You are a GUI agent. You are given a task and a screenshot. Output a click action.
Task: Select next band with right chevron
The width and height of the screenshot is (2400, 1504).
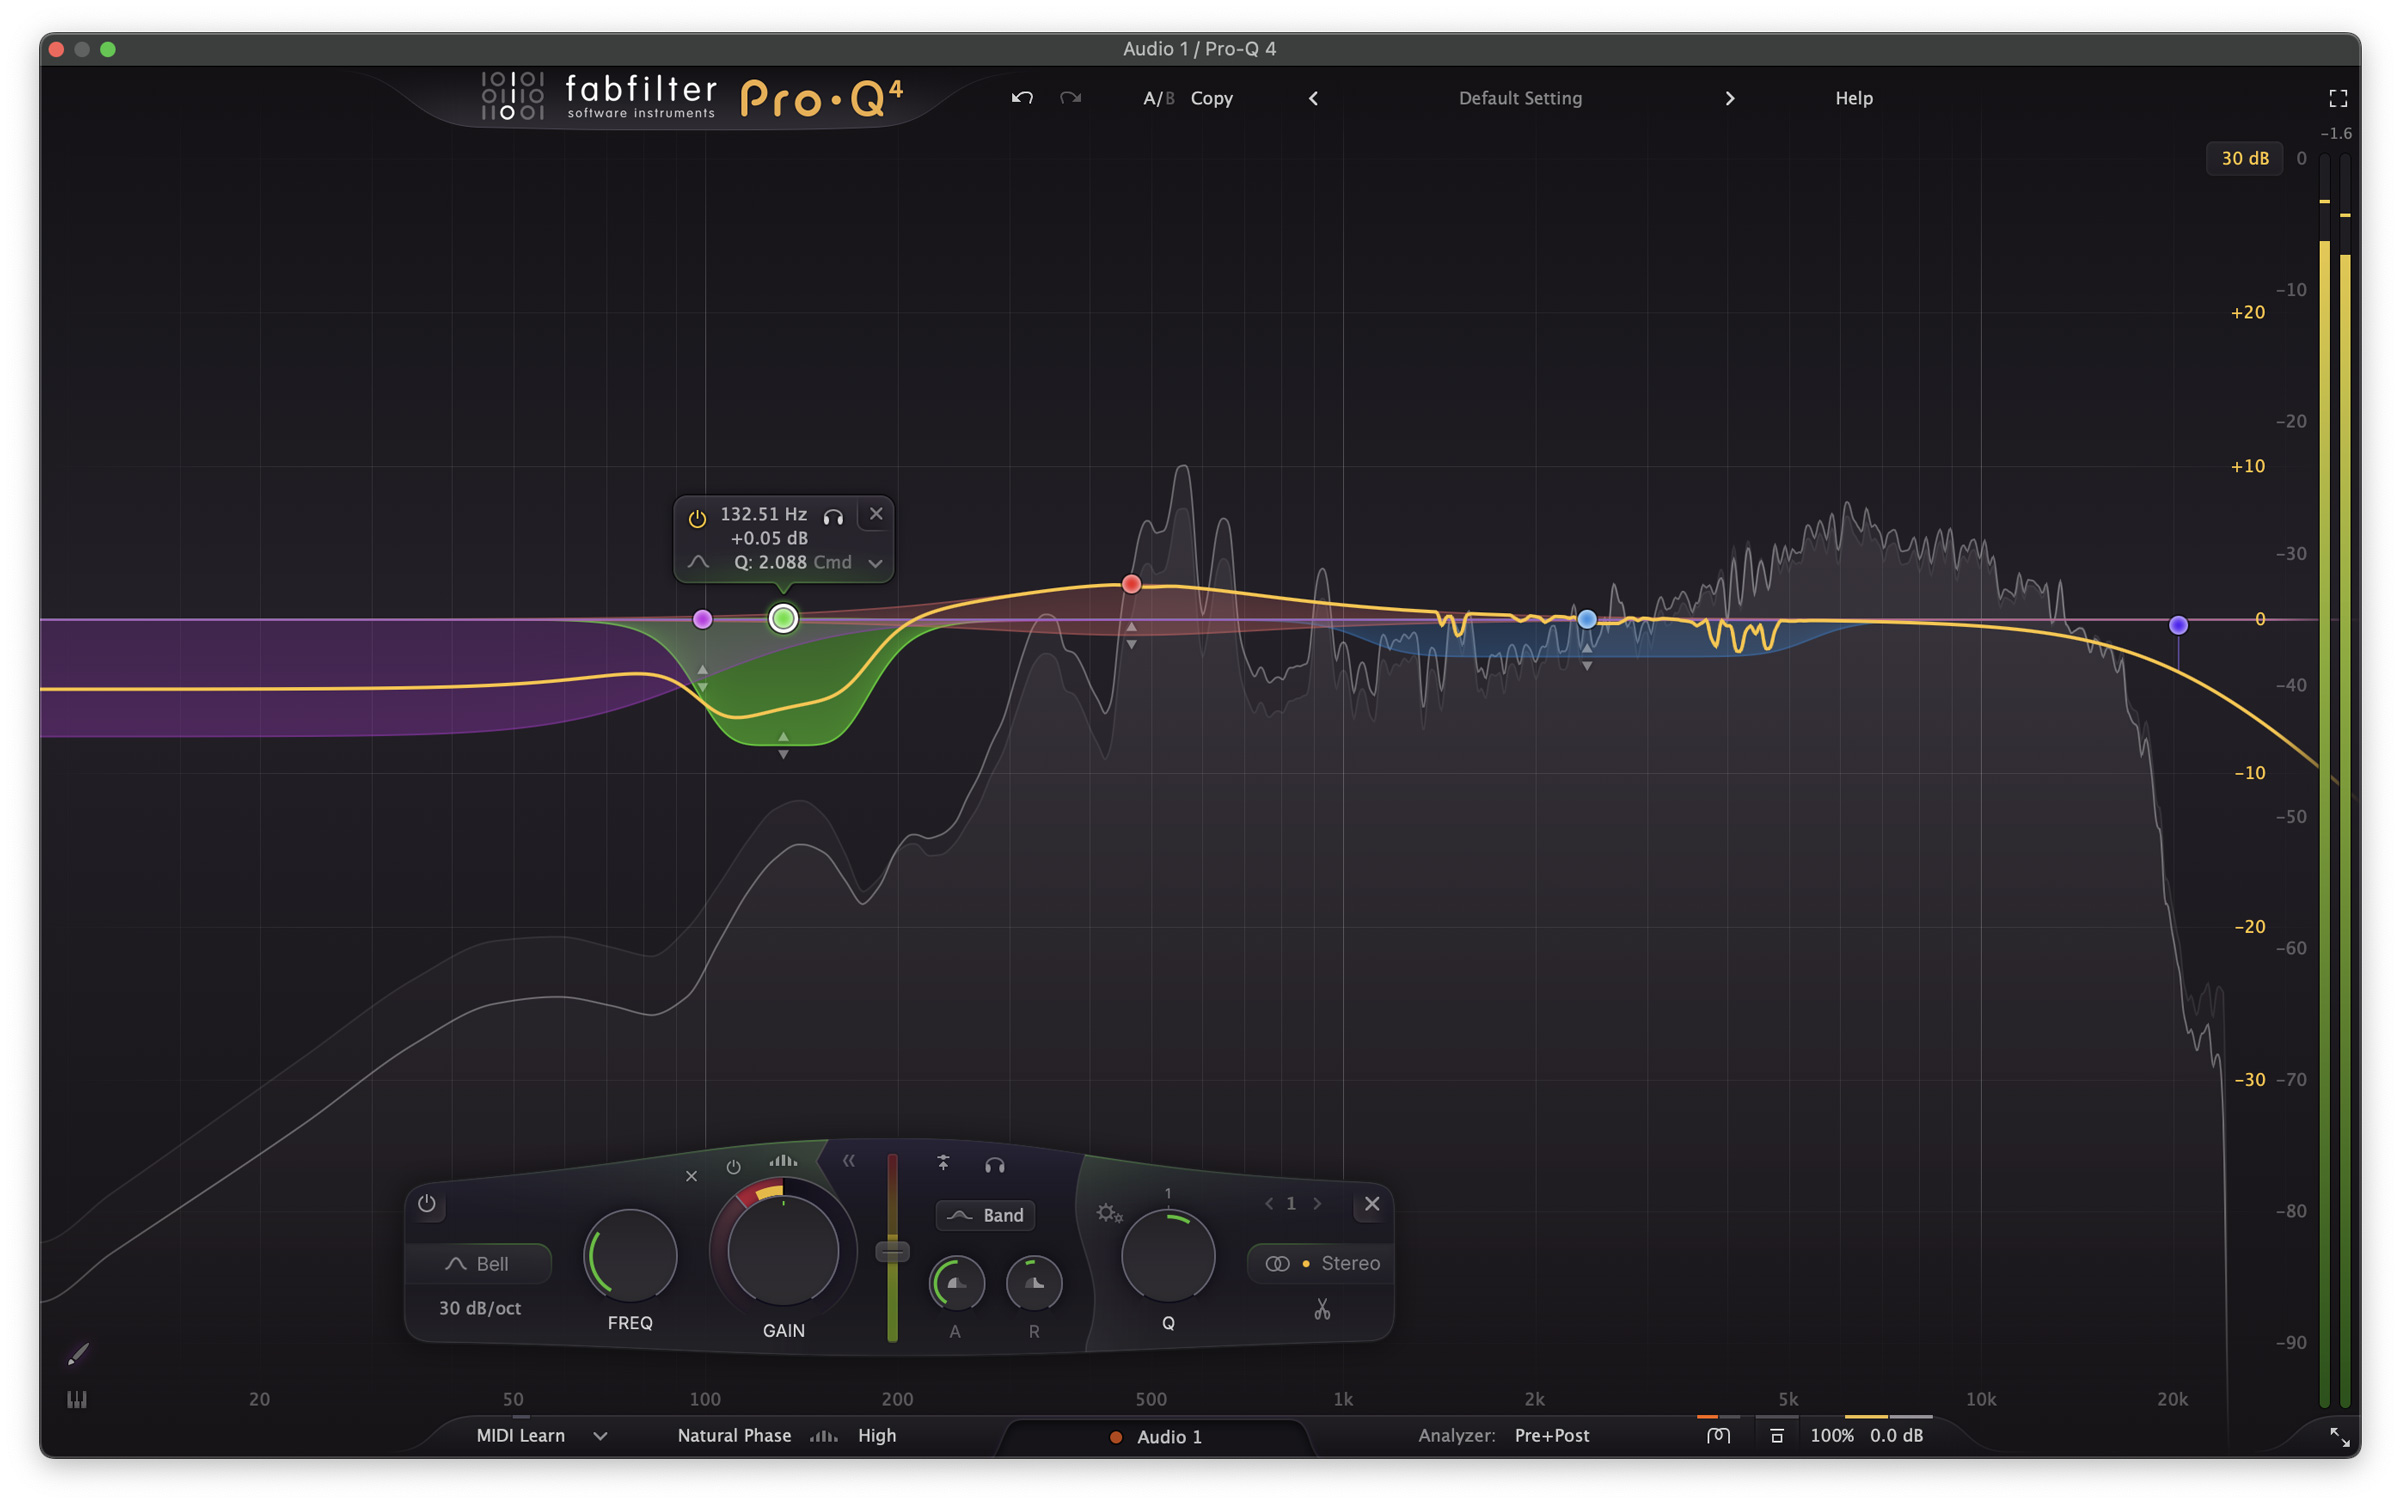[1317, 1204]
